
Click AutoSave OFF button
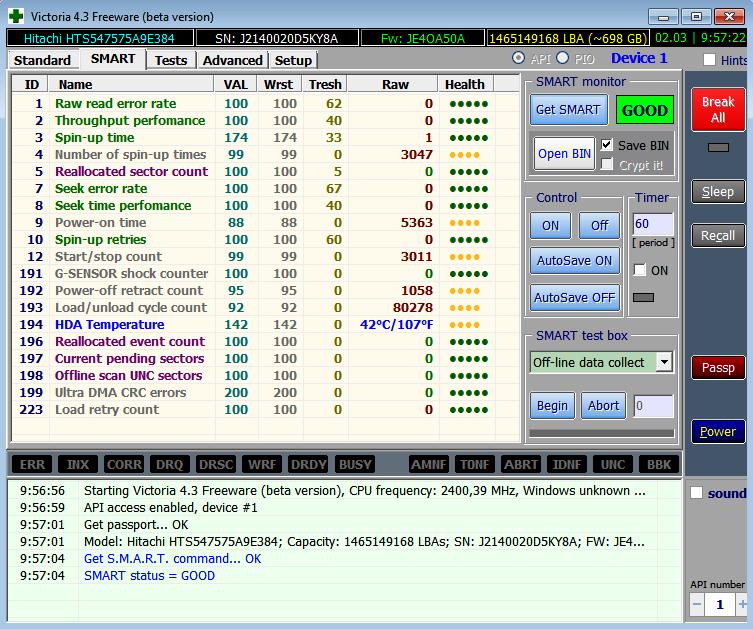coord(574,298)
